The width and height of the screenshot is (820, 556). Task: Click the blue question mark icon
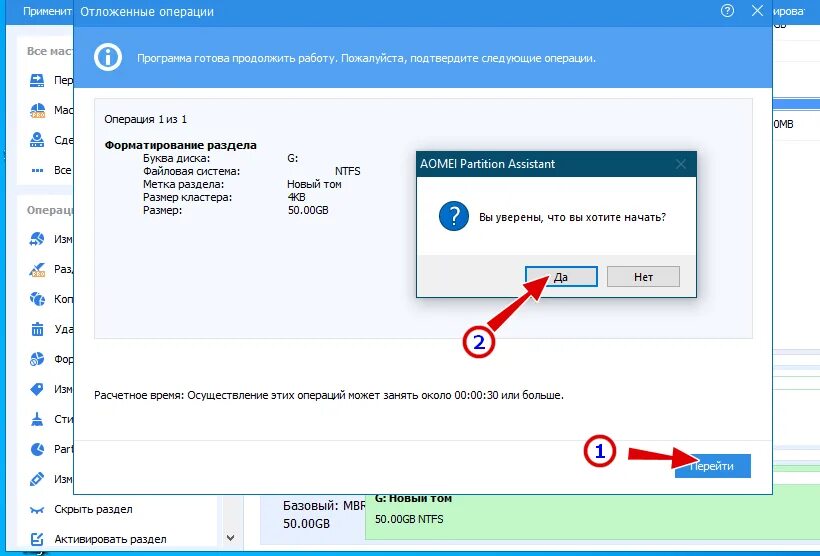click(453, 215)
